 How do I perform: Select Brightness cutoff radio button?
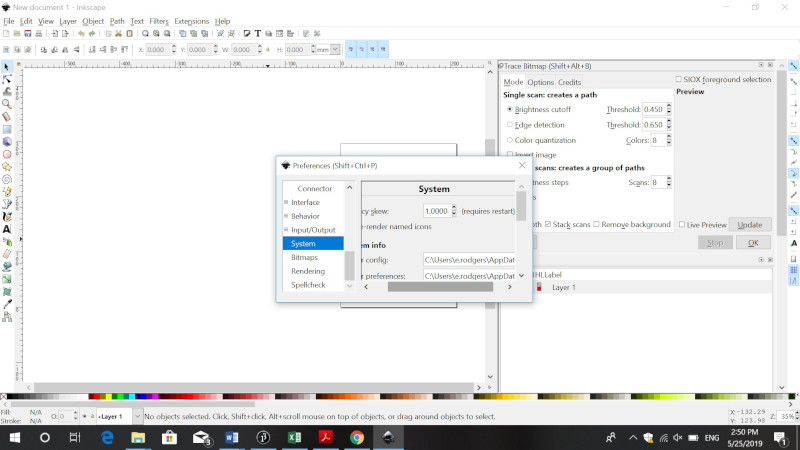tap(510, 109)
